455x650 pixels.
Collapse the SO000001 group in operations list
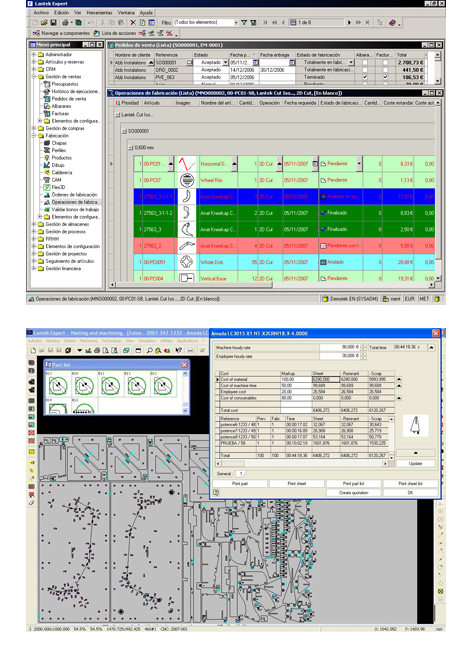click(x=124, y=131)
